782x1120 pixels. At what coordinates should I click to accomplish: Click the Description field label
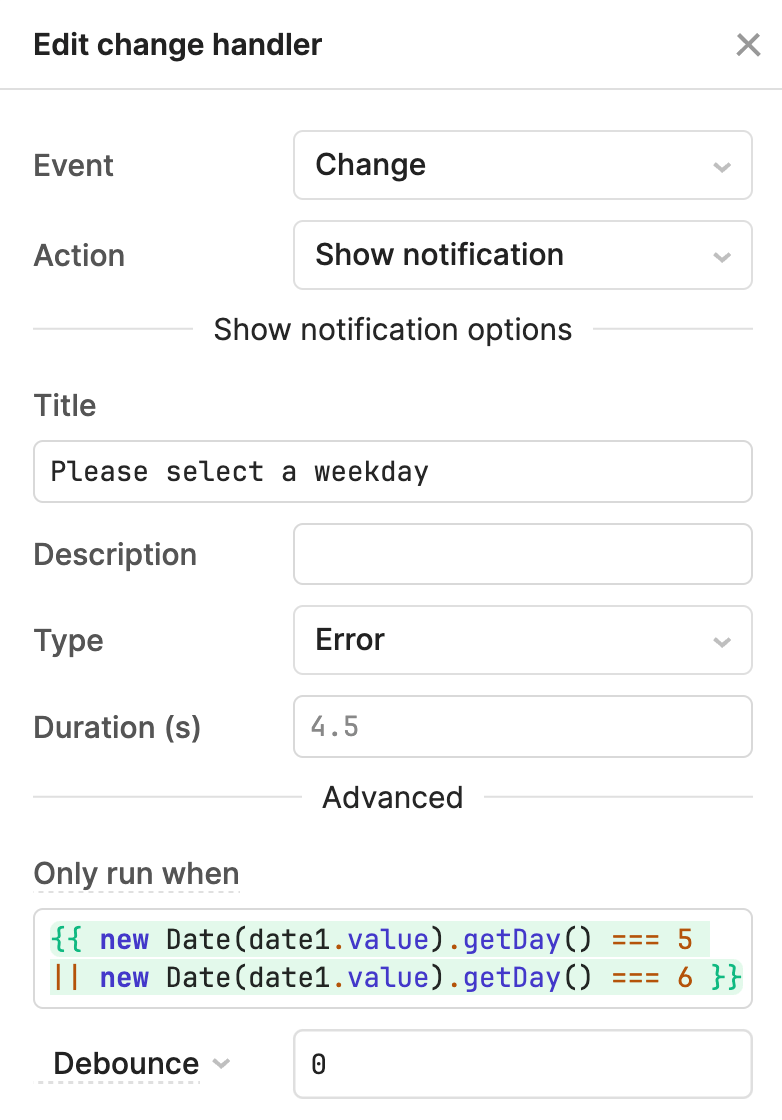click(115, 554)
